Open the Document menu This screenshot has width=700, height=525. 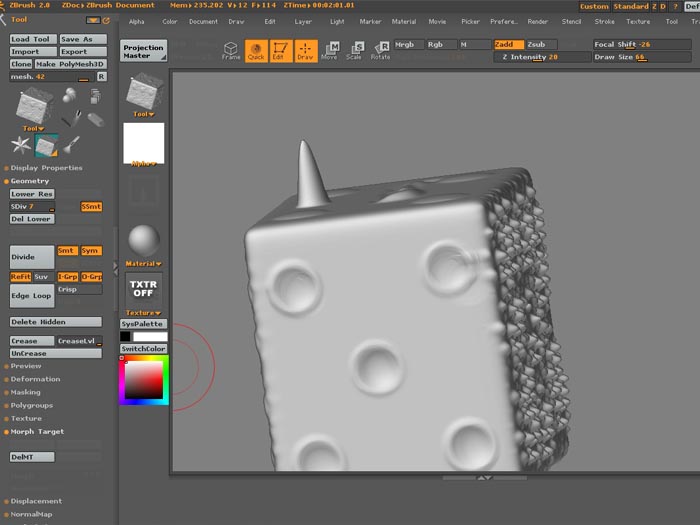pos(204,21)
